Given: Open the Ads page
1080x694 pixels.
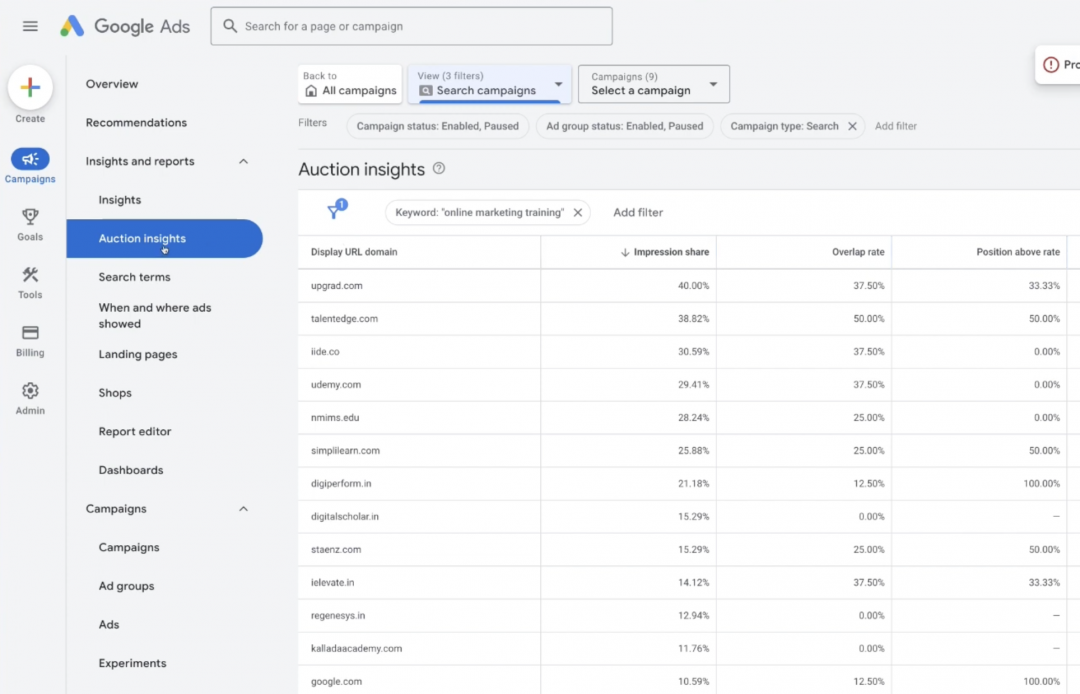Looking at the screenshot, I should point(109,624).
